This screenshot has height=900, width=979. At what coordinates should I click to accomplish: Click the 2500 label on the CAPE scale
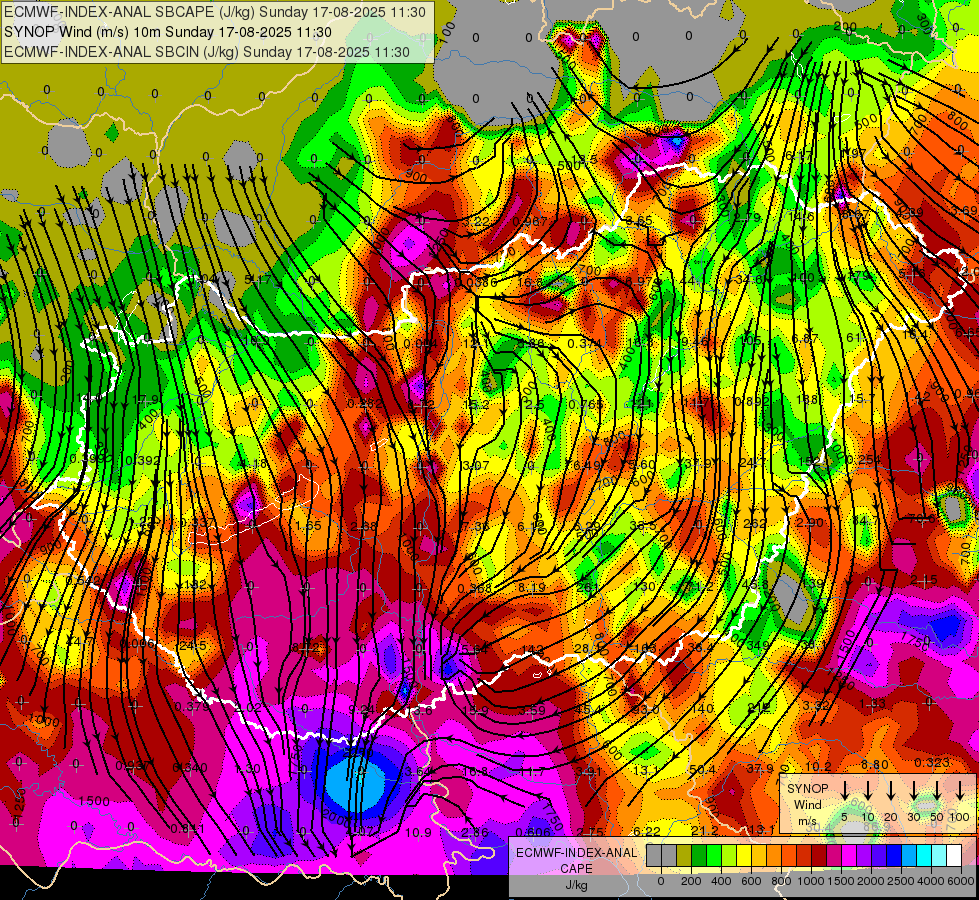pos(900,881)
